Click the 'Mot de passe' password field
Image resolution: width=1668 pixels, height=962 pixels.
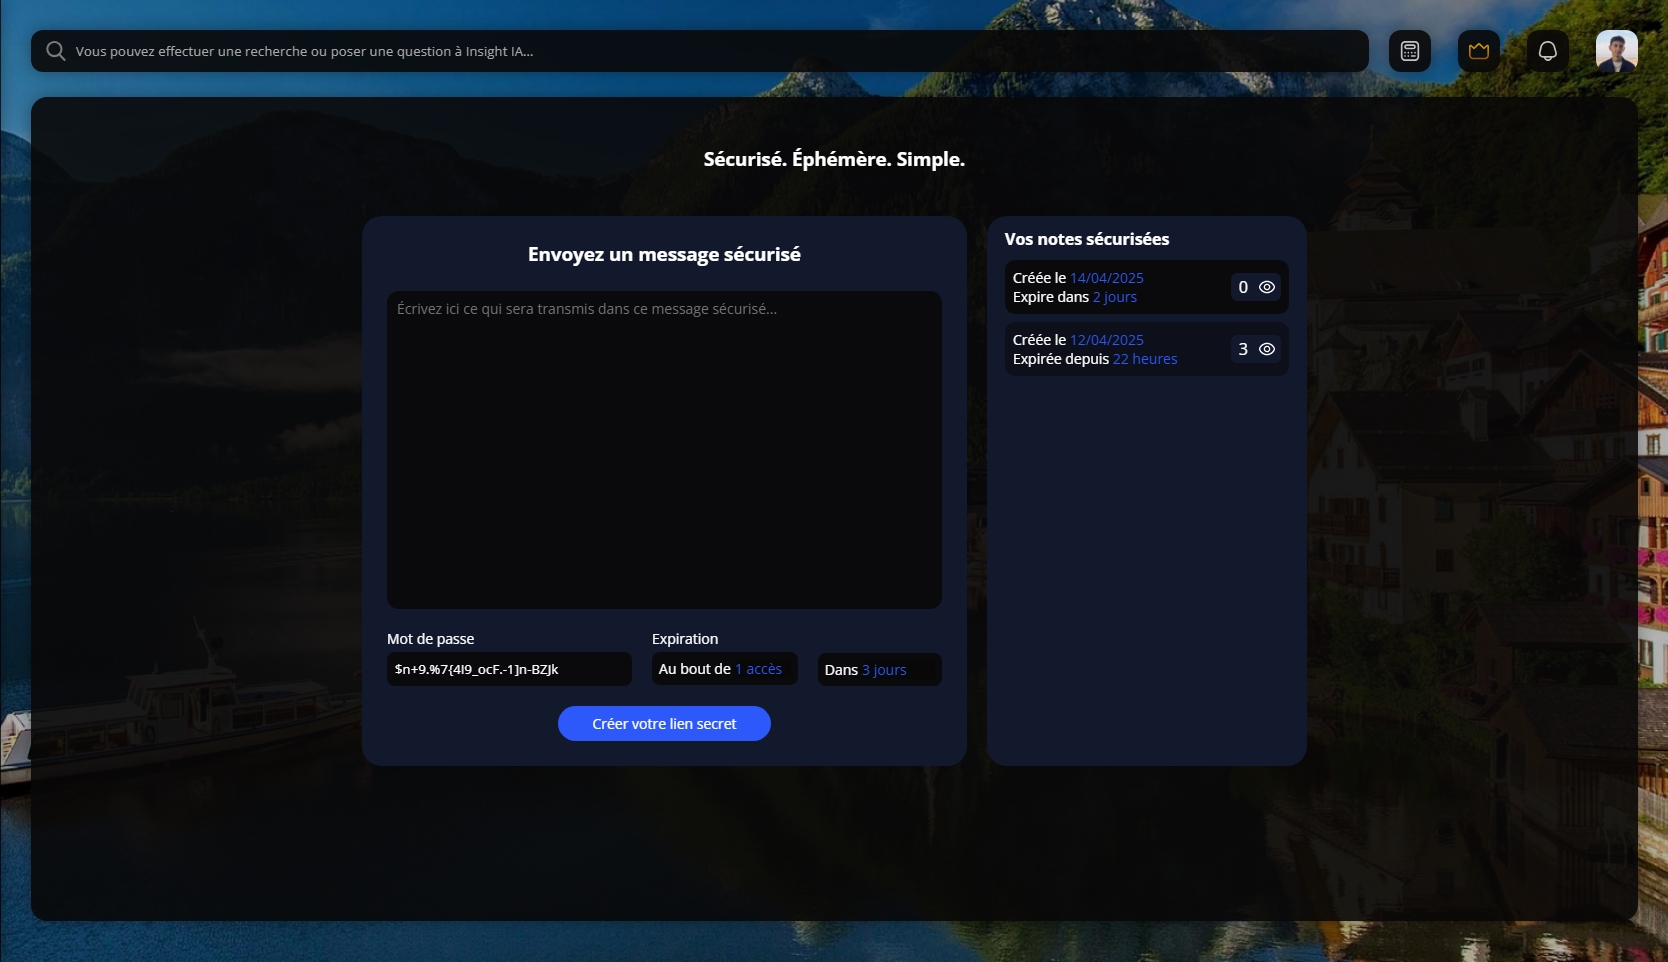point(509,669)
